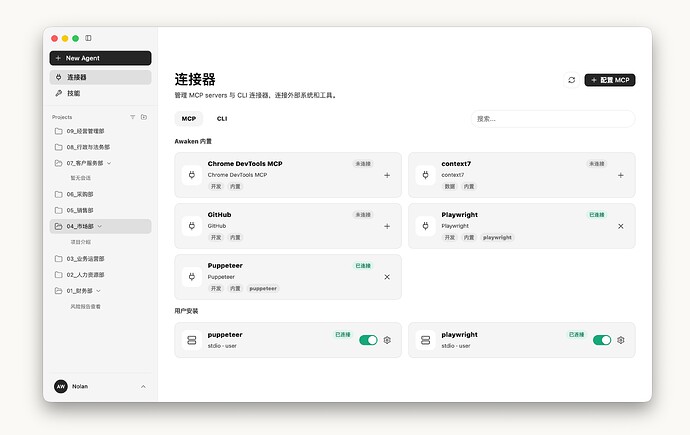The height and width of the screenshot is (435, 690).
Task: Open project 08_行政与法务部
Action: 100,147
